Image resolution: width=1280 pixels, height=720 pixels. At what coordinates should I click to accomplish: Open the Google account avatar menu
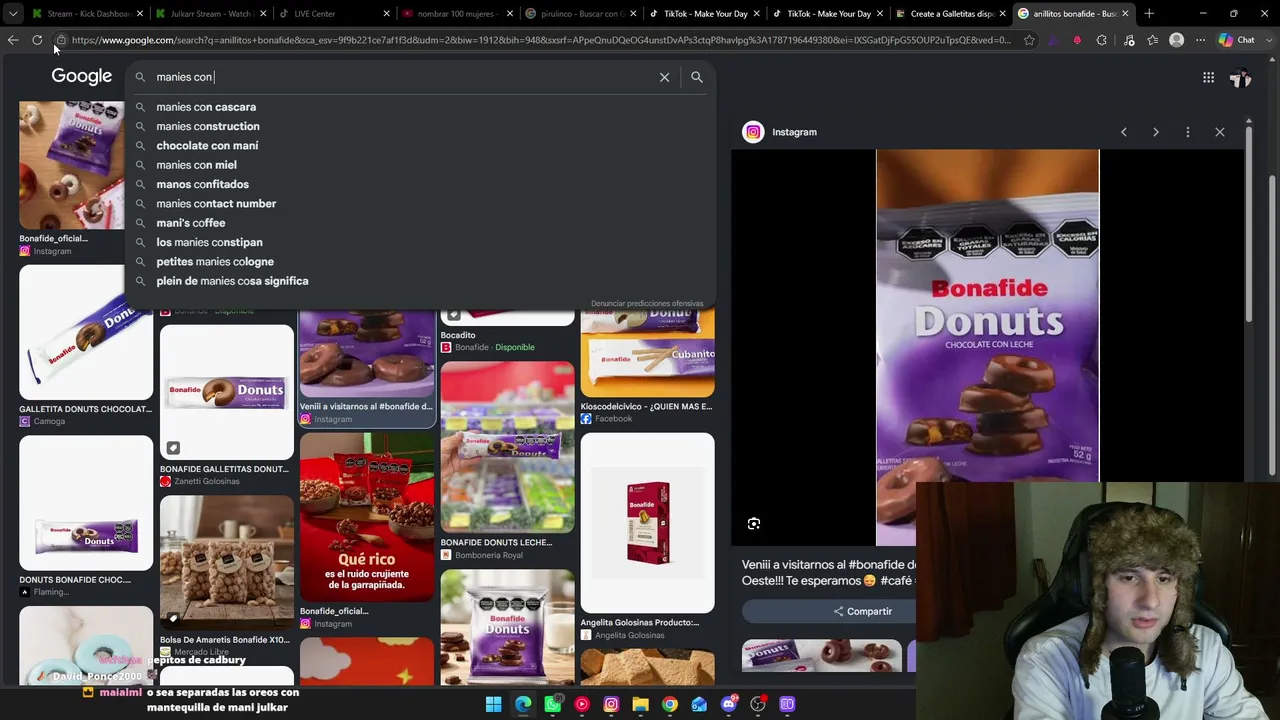[1241, 77]
